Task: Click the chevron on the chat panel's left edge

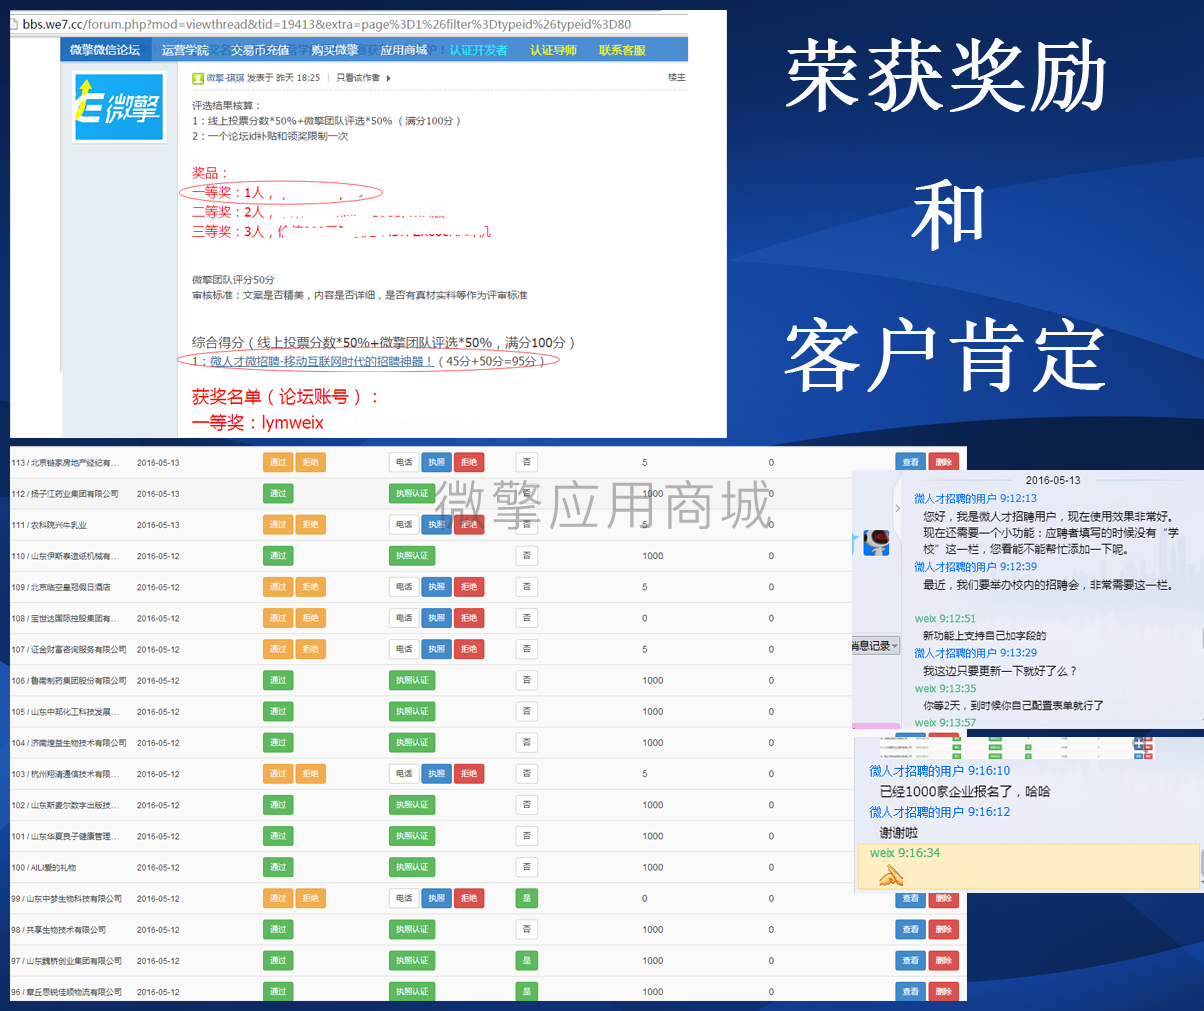Action: pyautogui.click(x=897, y=508)
